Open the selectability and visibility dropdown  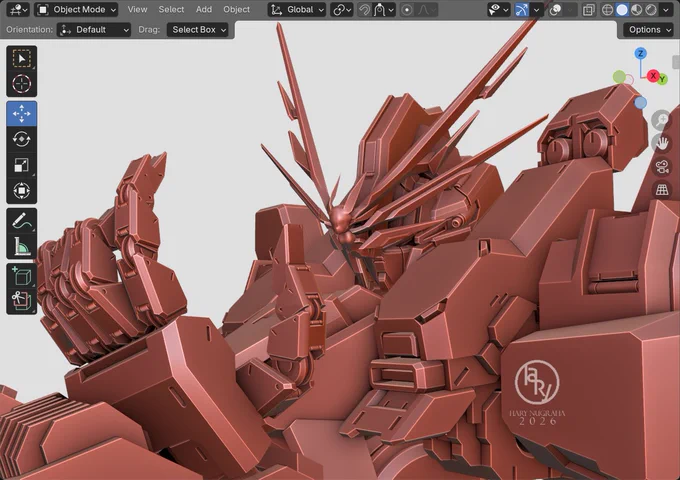click(498, 10)
